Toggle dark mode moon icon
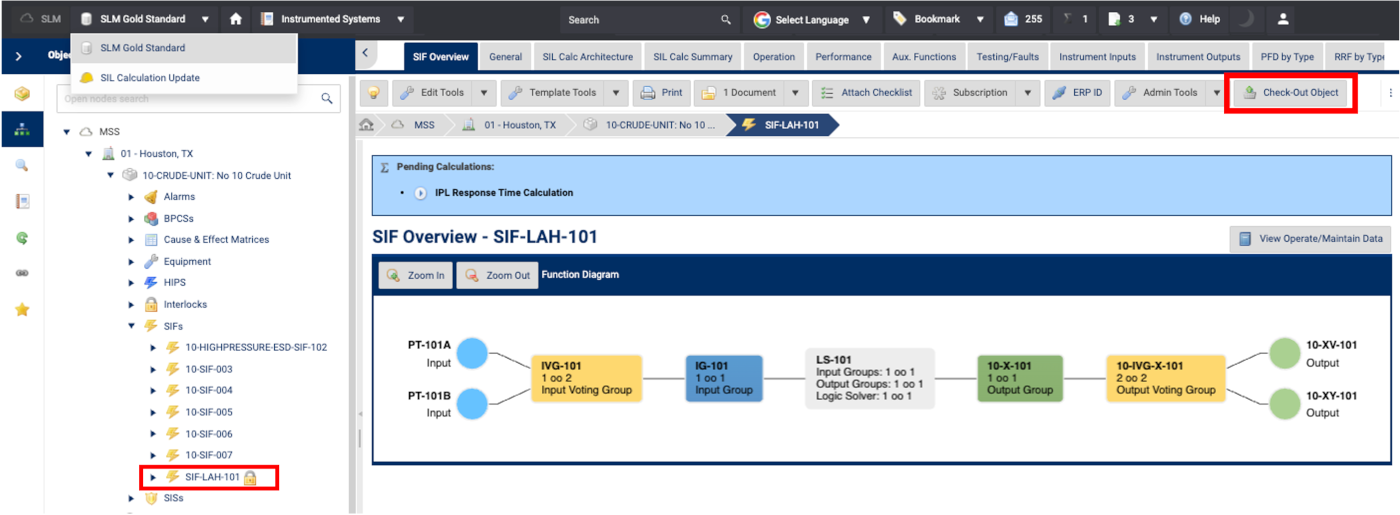The width and height of the screenshot is (1400, 515). point(1246,19)
